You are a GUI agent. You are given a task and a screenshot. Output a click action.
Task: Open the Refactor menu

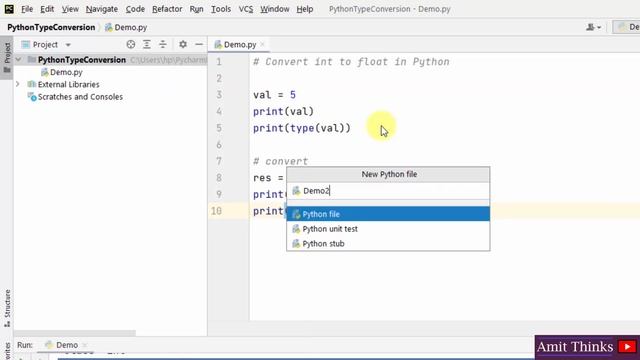tap(167, 9)
